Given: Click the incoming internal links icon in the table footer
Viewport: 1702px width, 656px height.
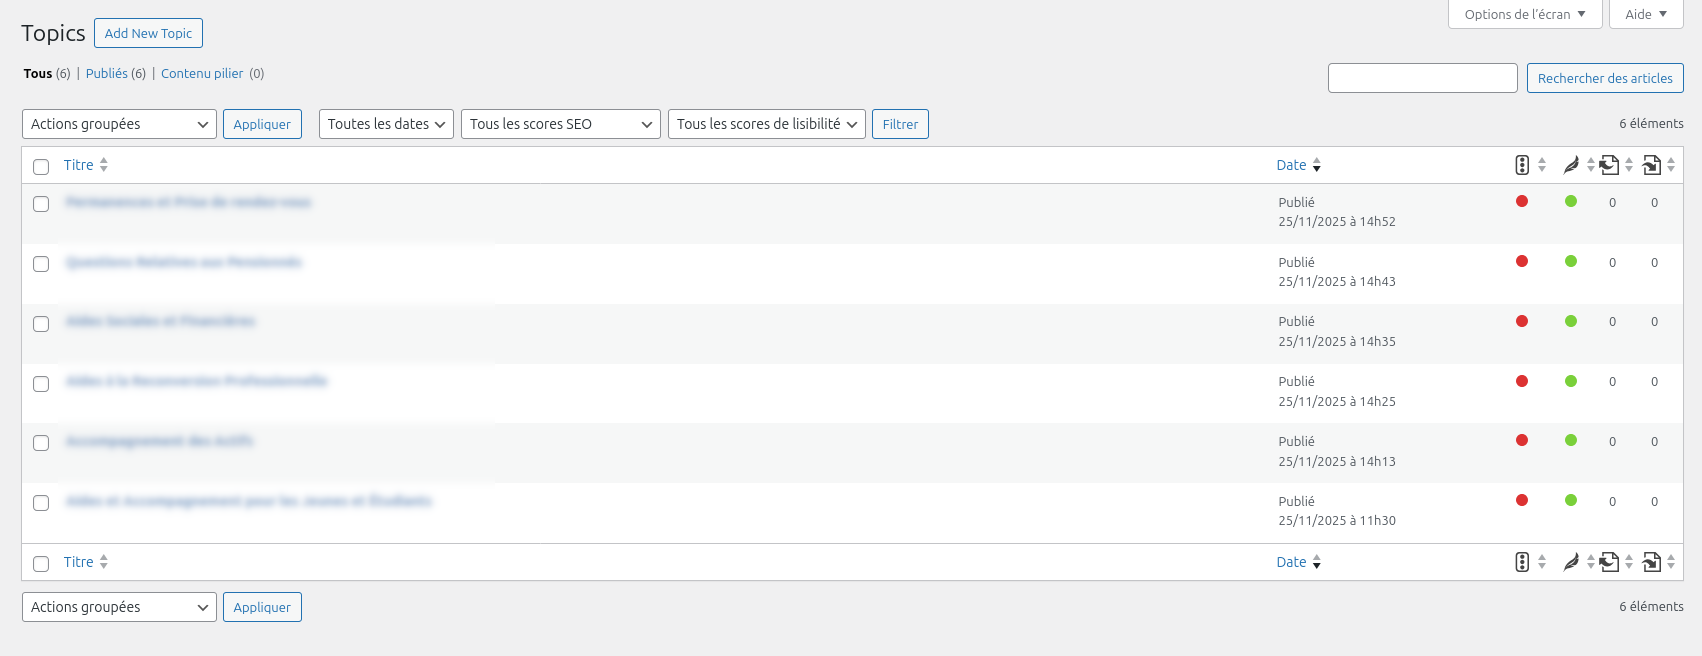Looking at the screenshot, I should point(1651,562).
